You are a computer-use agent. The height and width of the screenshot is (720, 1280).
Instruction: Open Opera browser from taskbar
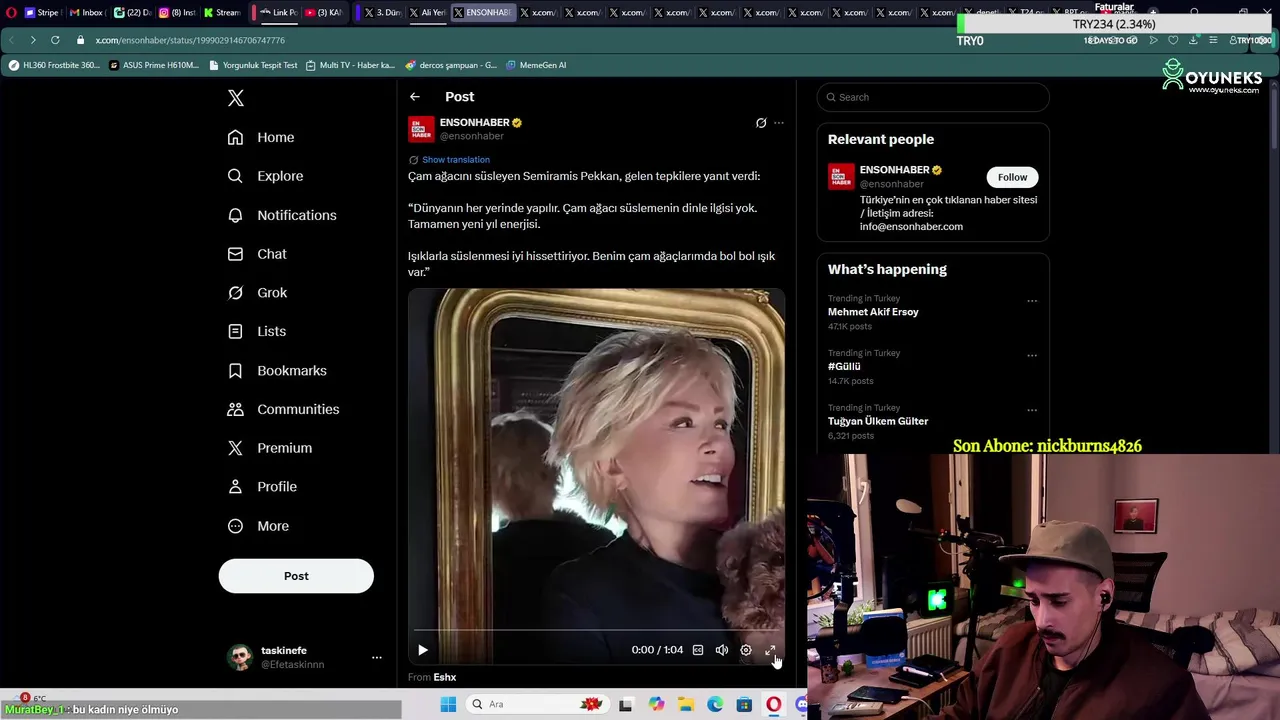(x=773, y=704)
